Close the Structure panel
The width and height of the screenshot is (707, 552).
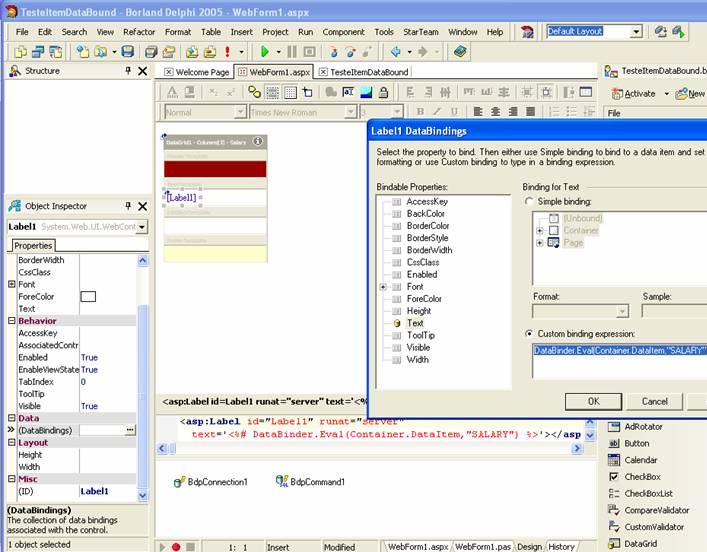pos(142,71)
